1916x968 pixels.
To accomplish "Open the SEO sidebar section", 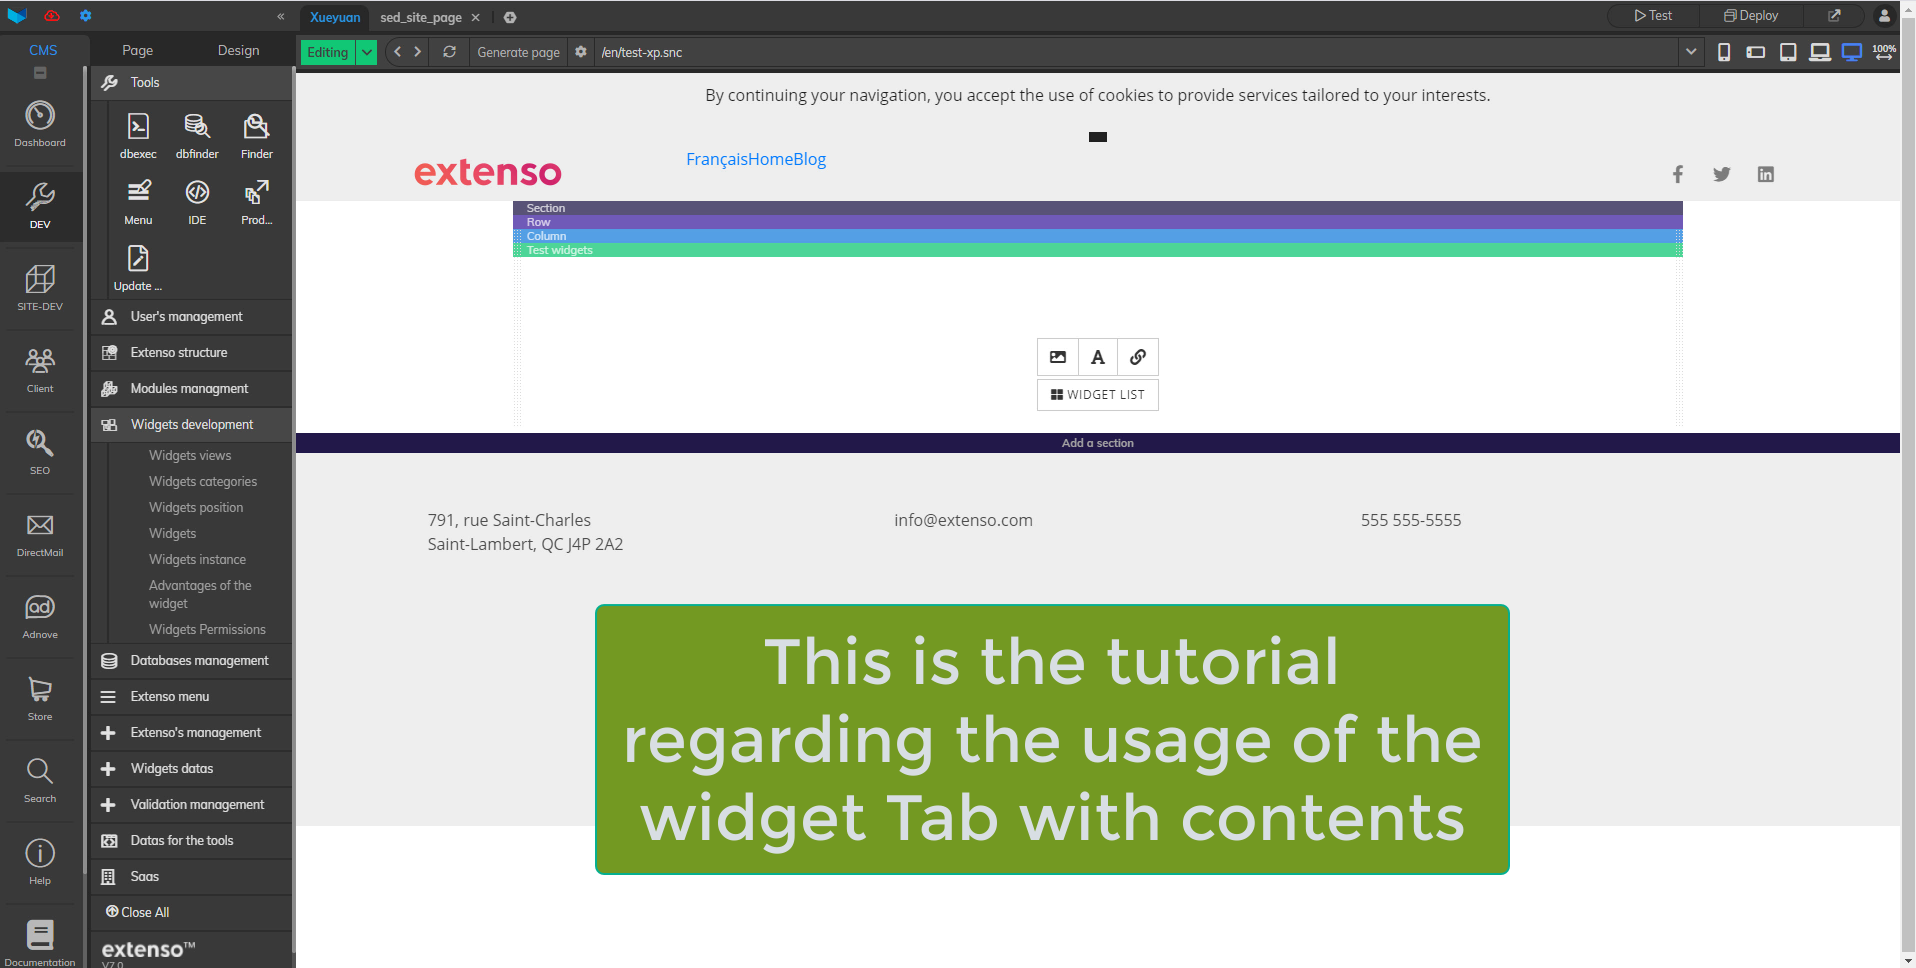I will pos(40,452).
